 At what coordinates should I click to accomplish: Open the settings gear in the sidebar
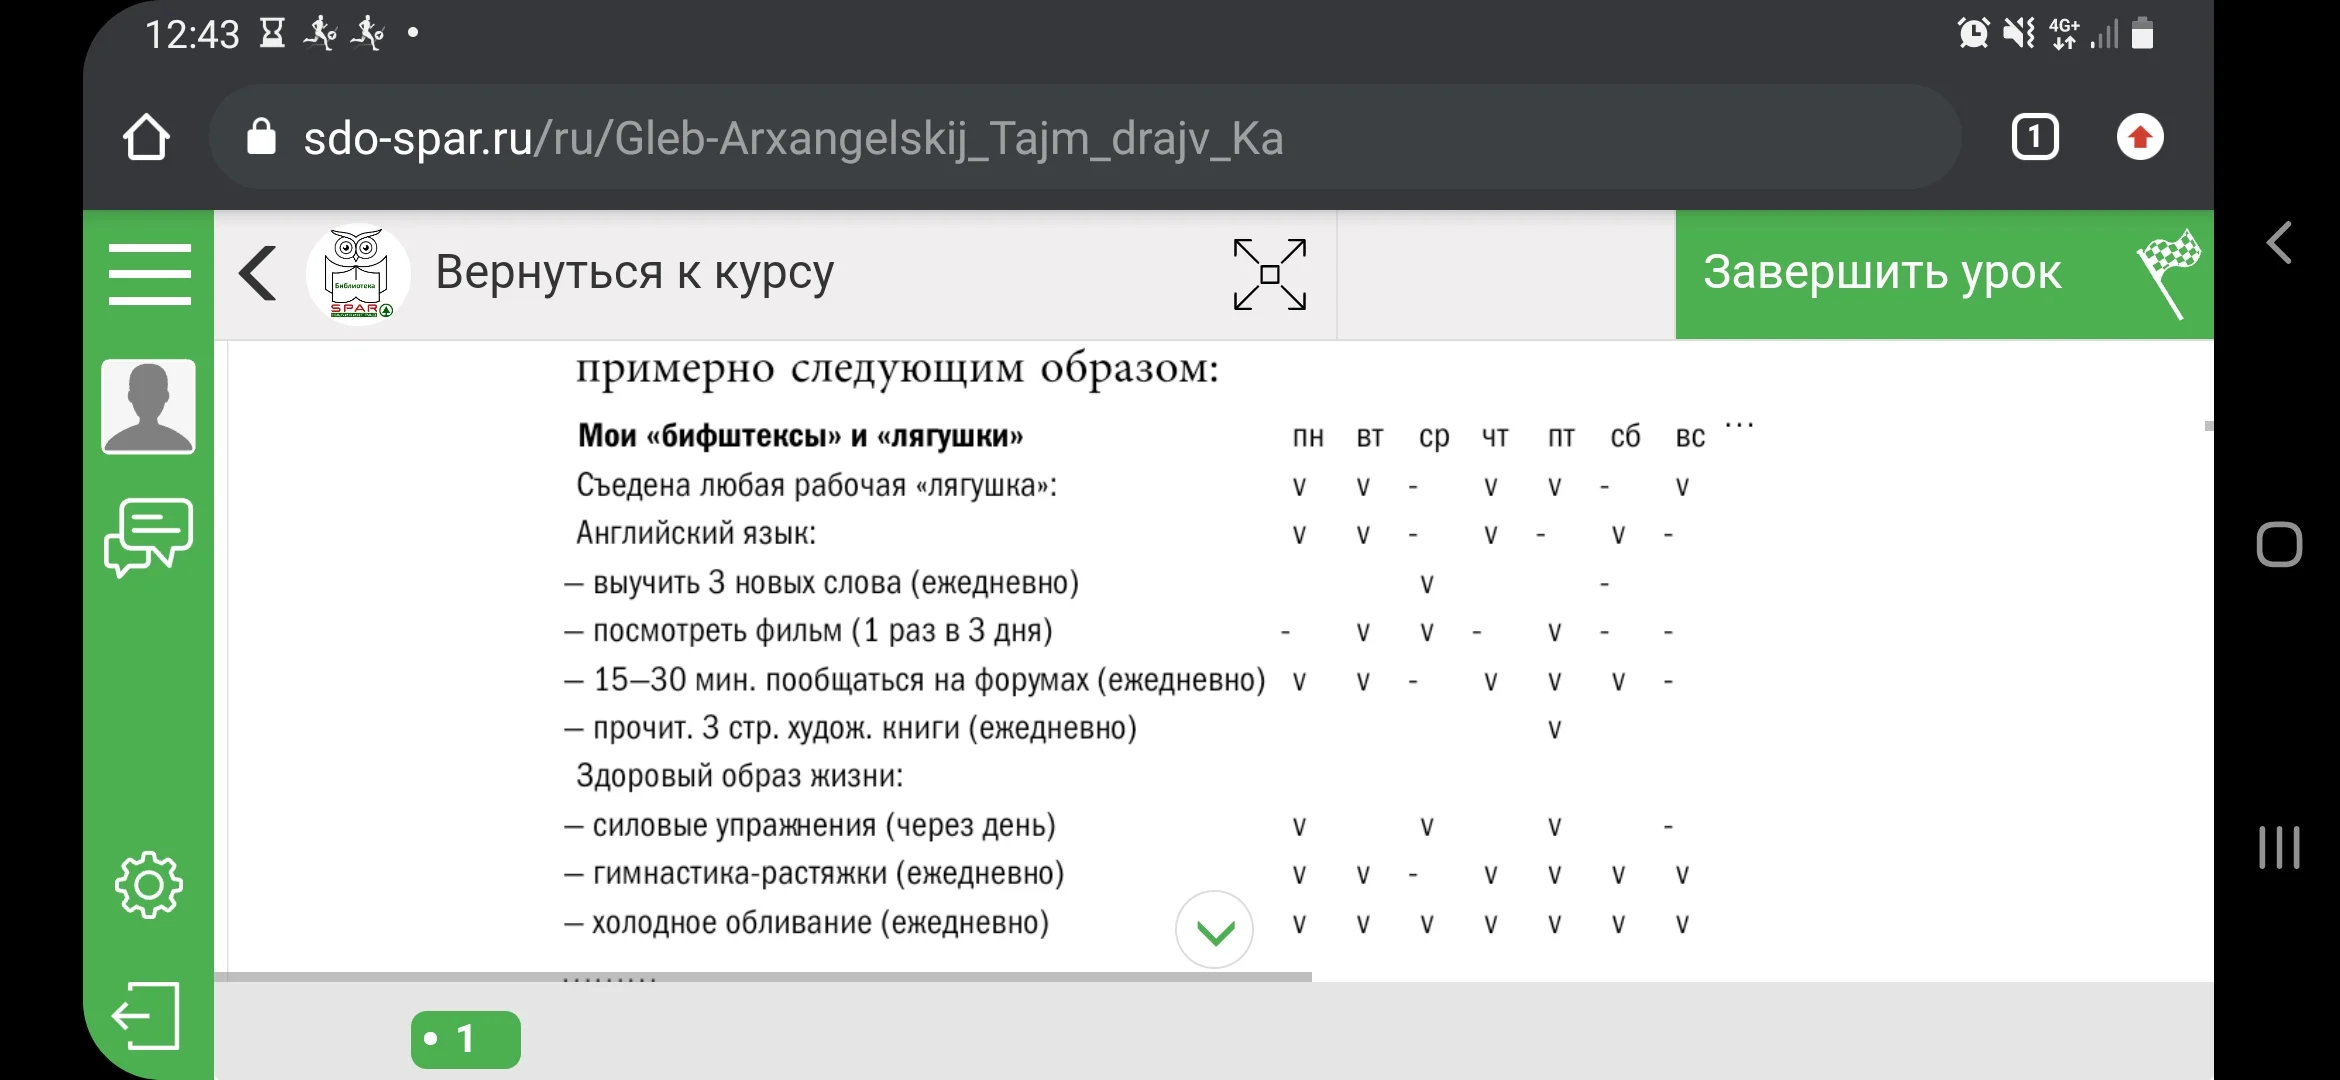149,884
